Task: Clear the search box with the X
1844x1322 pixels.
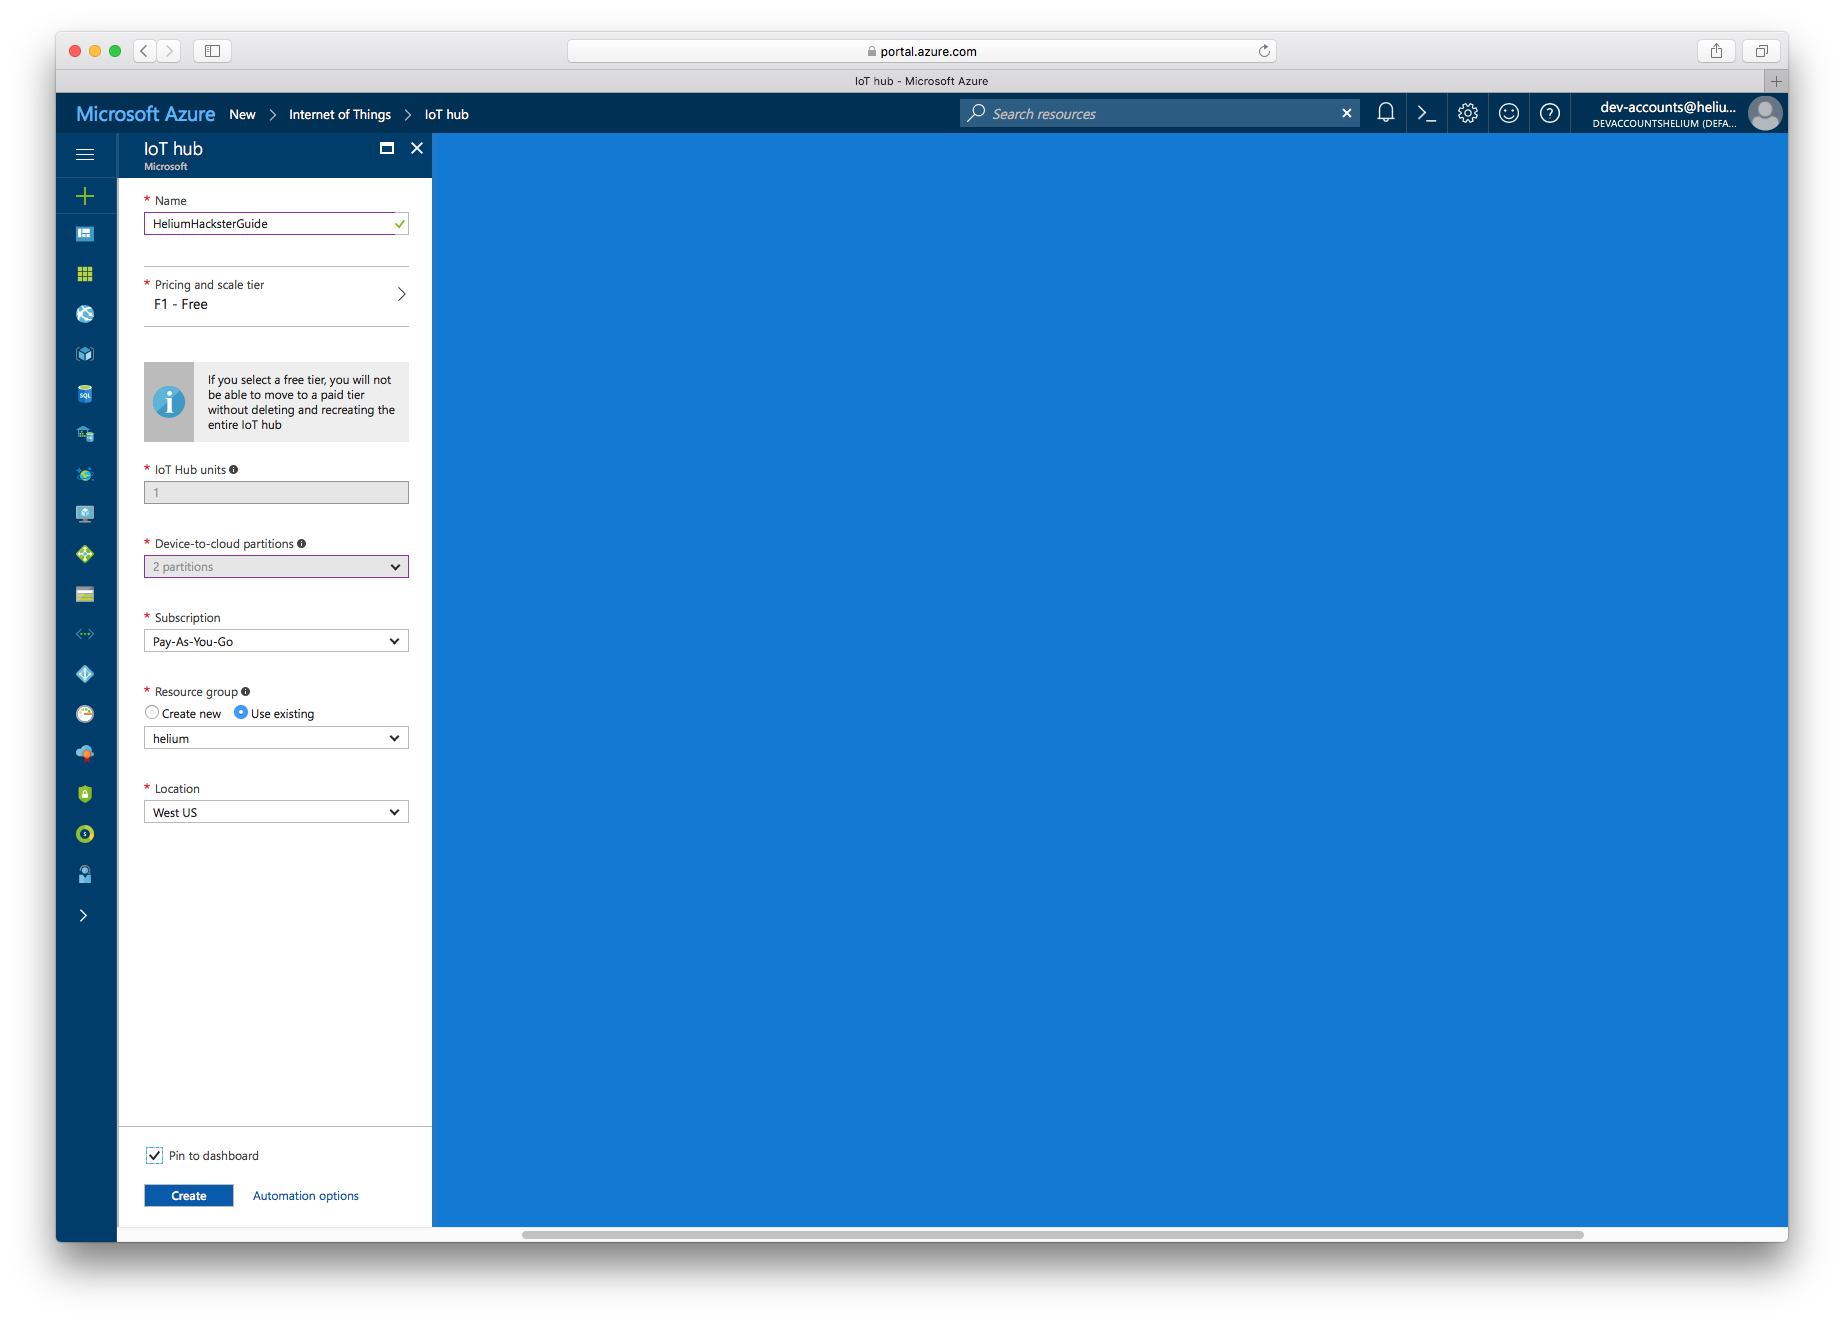Action: coord(1346,113)
